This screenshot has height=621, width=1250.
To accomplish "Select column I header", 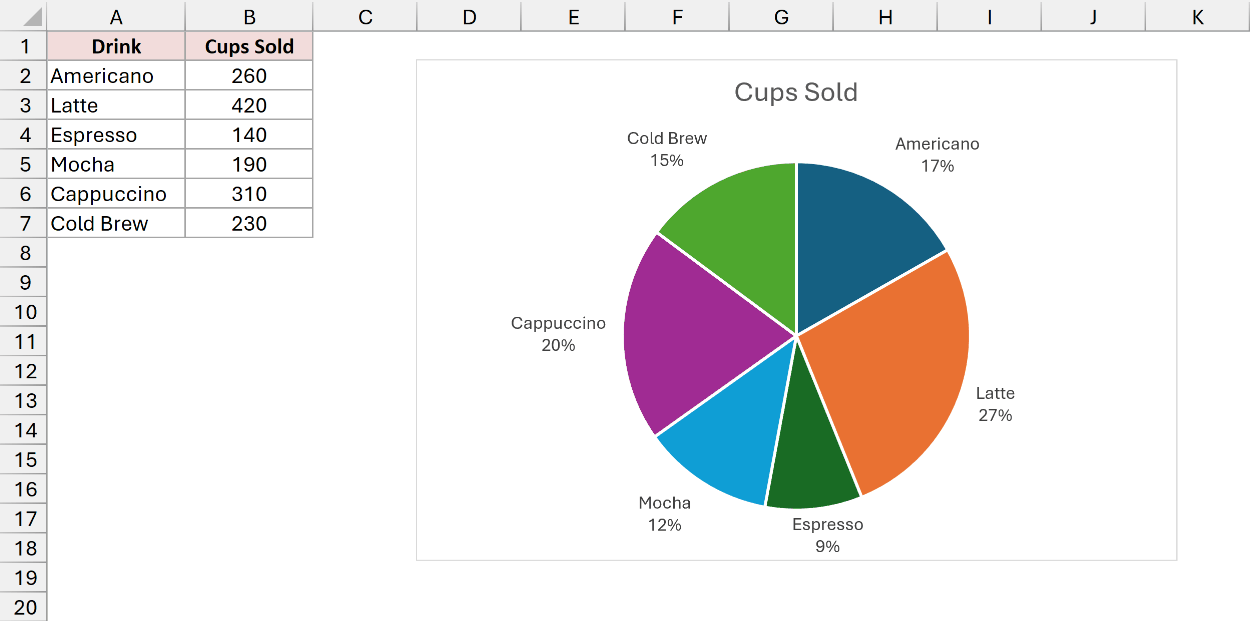I will 989,16.
